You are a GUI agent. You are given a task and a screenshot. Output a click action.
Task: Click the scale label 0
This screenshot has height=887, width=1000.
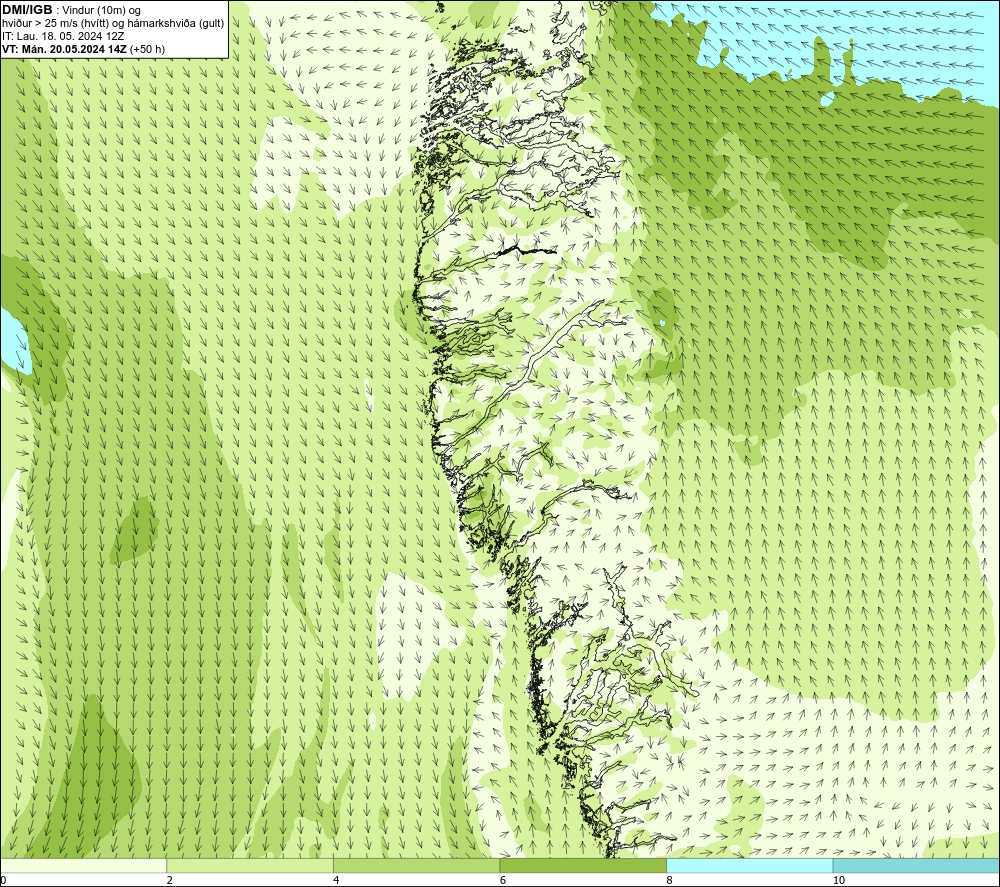pyautogui.click(x=3, y=880)
